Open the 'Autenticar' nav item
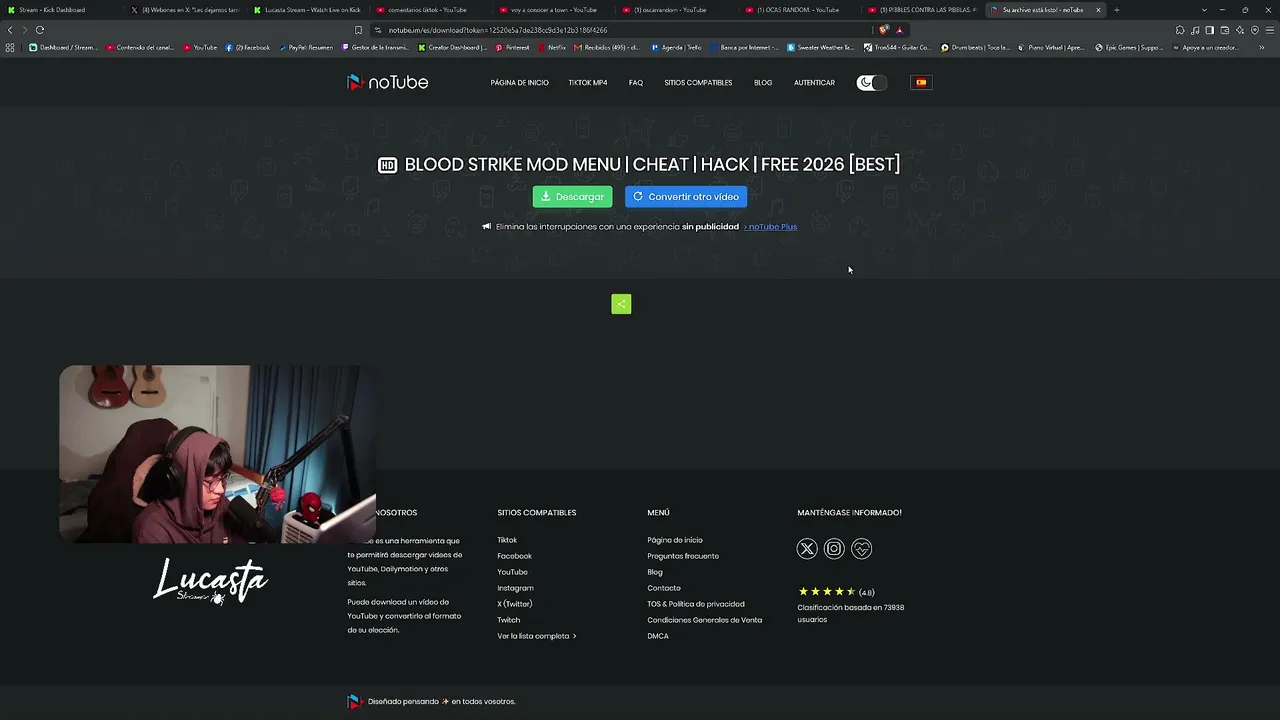 coord(814,82)
